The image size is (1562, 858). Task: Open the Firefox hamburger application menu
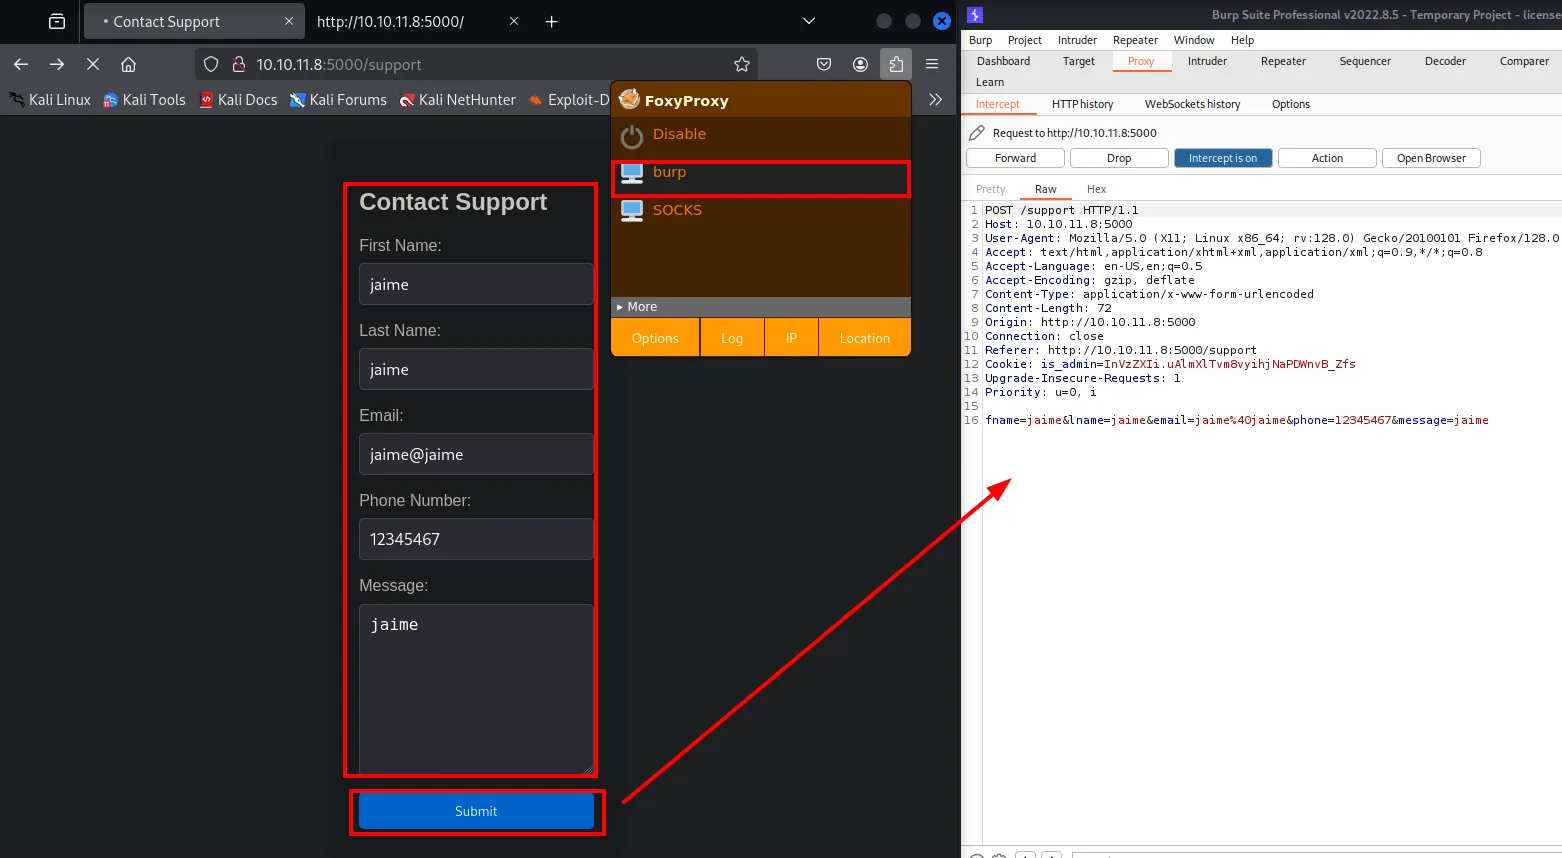[932, 64]
